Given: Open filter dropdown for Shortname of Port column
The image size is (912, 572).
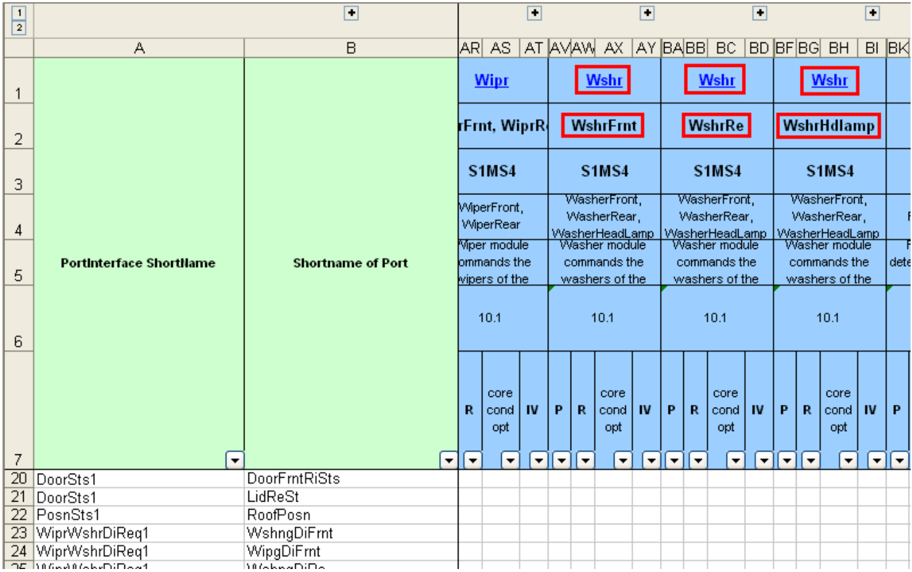Looking at the screenshot, I should [448, 460].
